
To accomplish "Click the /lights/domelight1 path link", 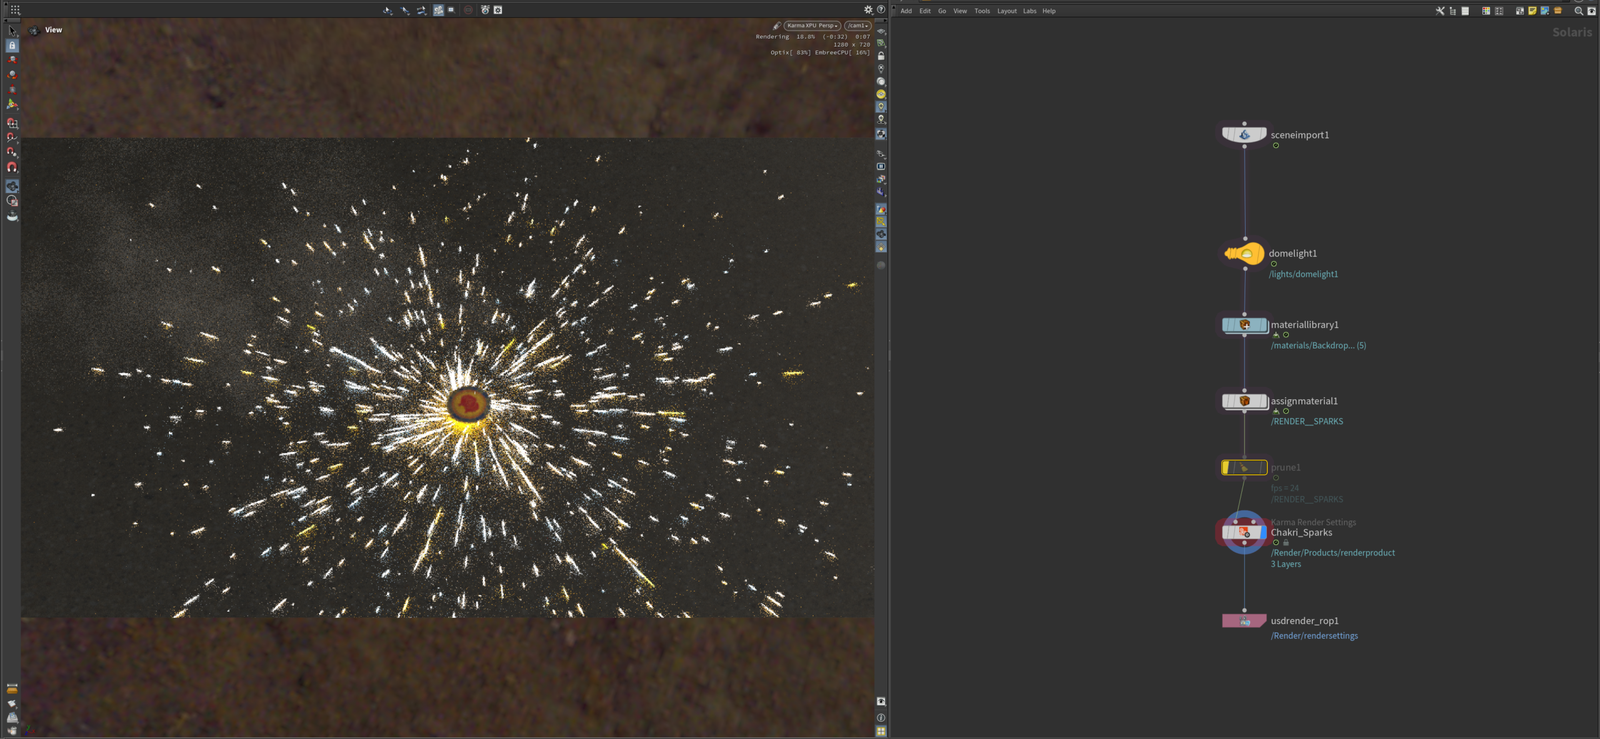I will pos(1303,274).
